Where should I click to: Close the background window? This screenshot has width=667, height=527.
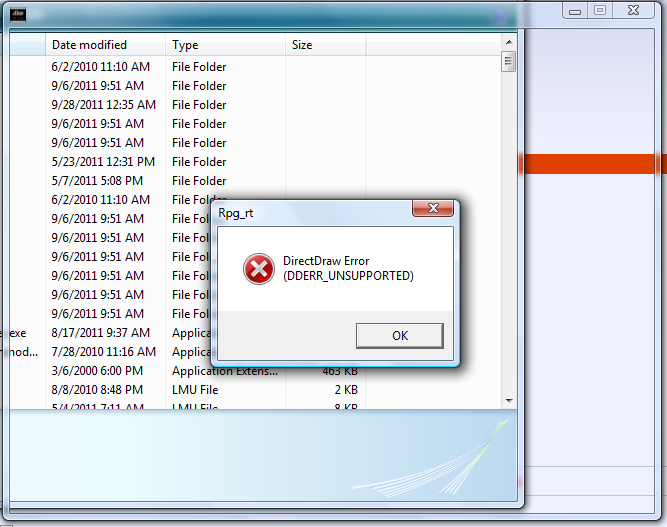(x=633, y=11)
